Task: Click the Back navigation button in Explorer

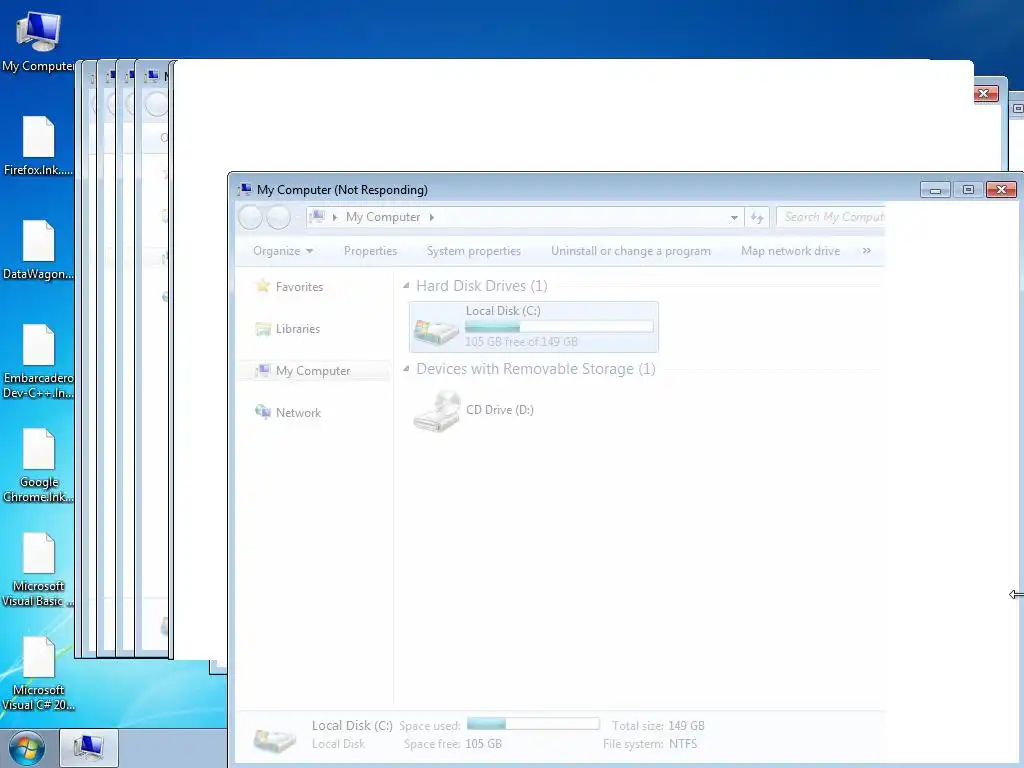Action: [250, 217]
